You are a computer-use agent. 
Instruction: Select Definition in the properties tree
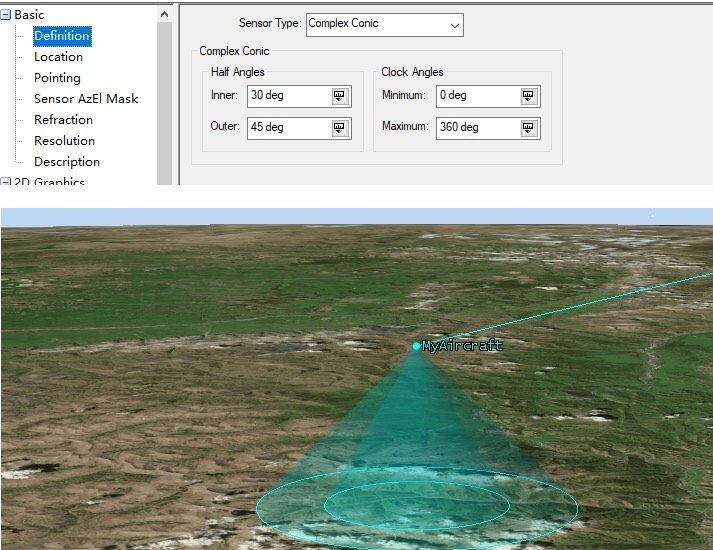pos(62,36)
